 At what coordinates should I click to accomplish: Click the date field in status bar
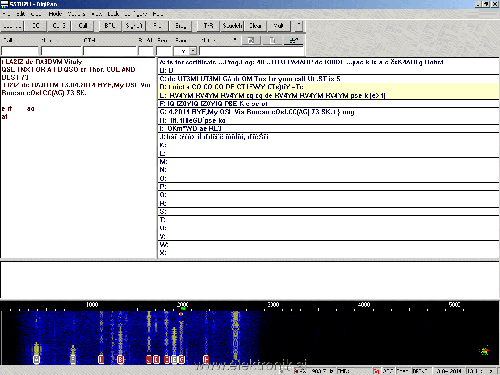[449, 371]
